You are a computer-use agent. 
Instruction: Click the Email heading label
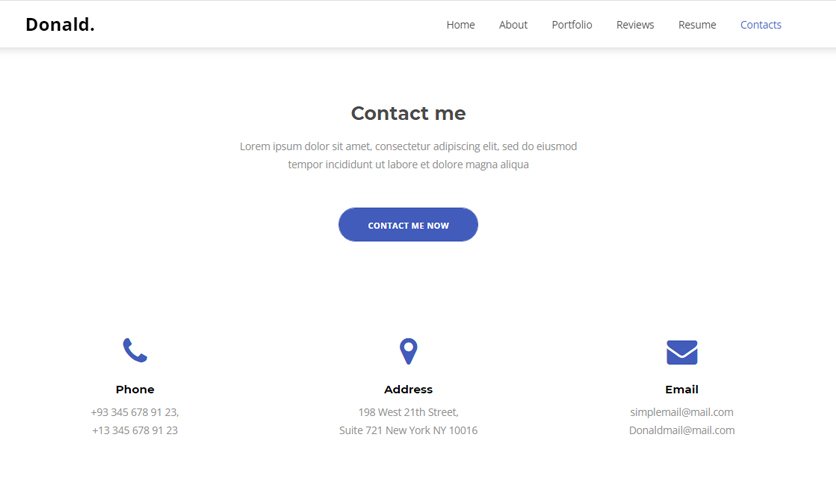pyautogui.click(x=682, y=389)
